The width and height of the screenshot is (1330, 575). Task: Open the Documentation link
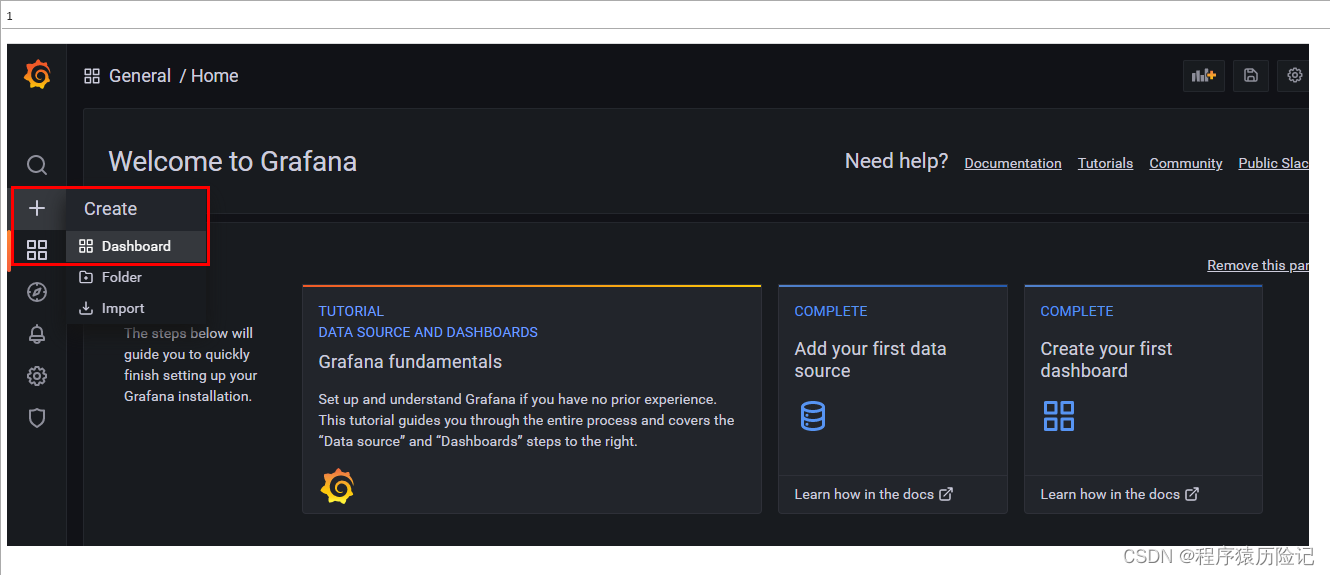(x=1013, y=163)
